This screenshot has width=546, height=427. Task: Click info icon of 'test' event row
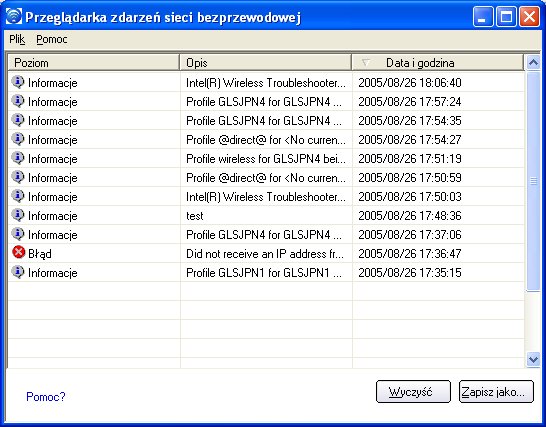click(18, 215)
